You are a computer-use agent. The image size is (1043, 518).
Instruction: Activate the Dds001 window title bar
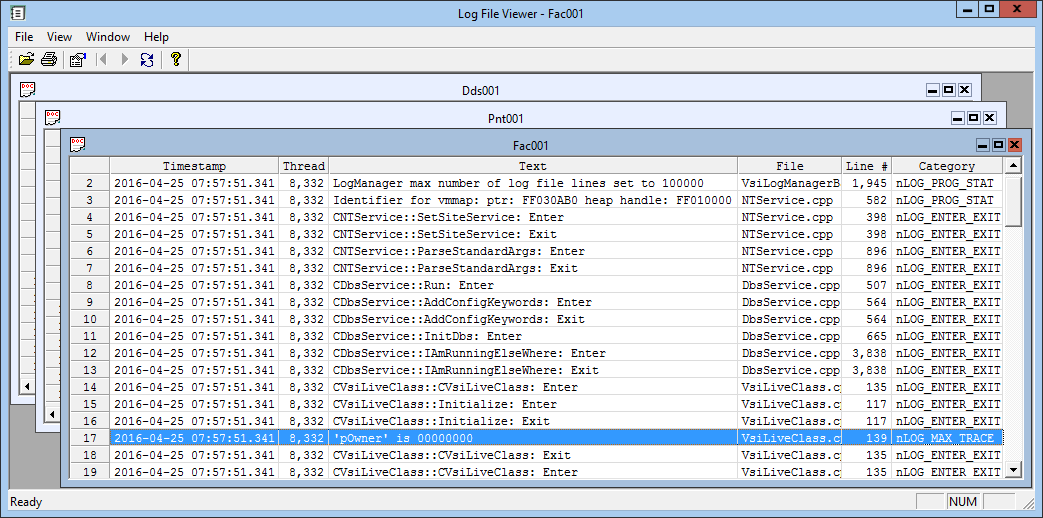(x=480, y=90)
